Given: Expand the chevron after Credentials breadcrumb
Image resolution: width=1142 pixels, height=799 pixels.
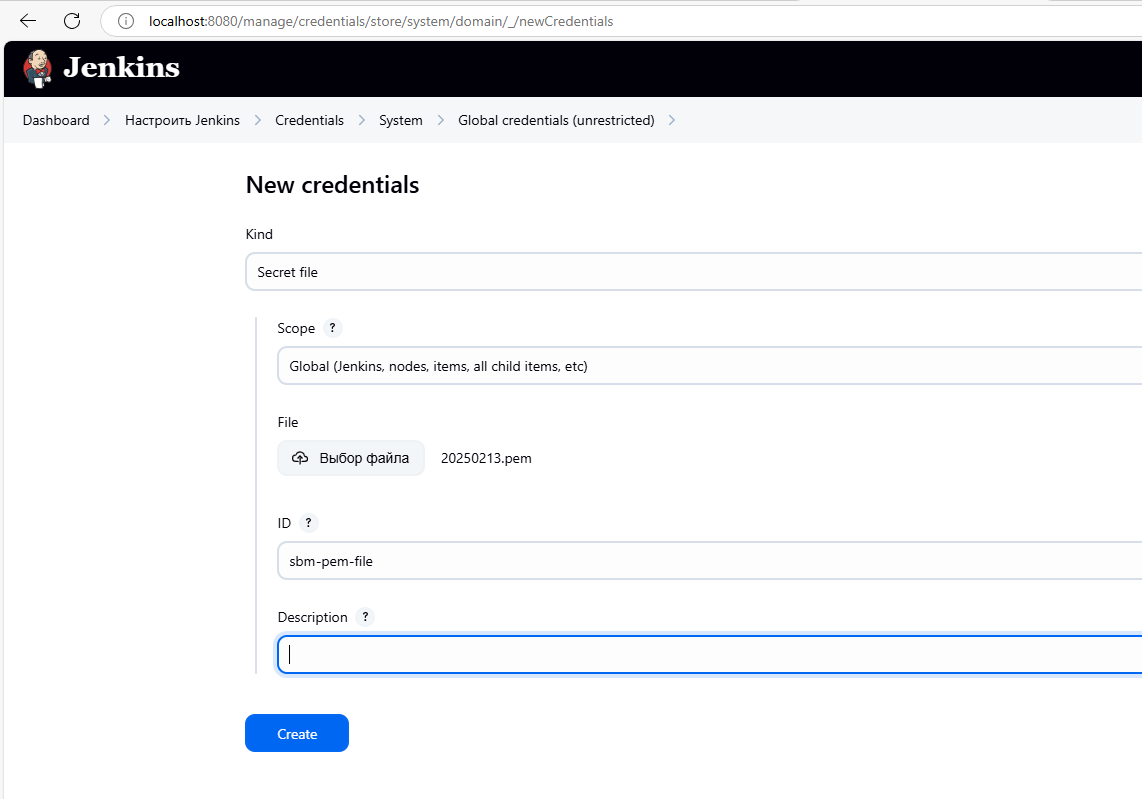Looking at the screenshot, I should pos(361,121).
